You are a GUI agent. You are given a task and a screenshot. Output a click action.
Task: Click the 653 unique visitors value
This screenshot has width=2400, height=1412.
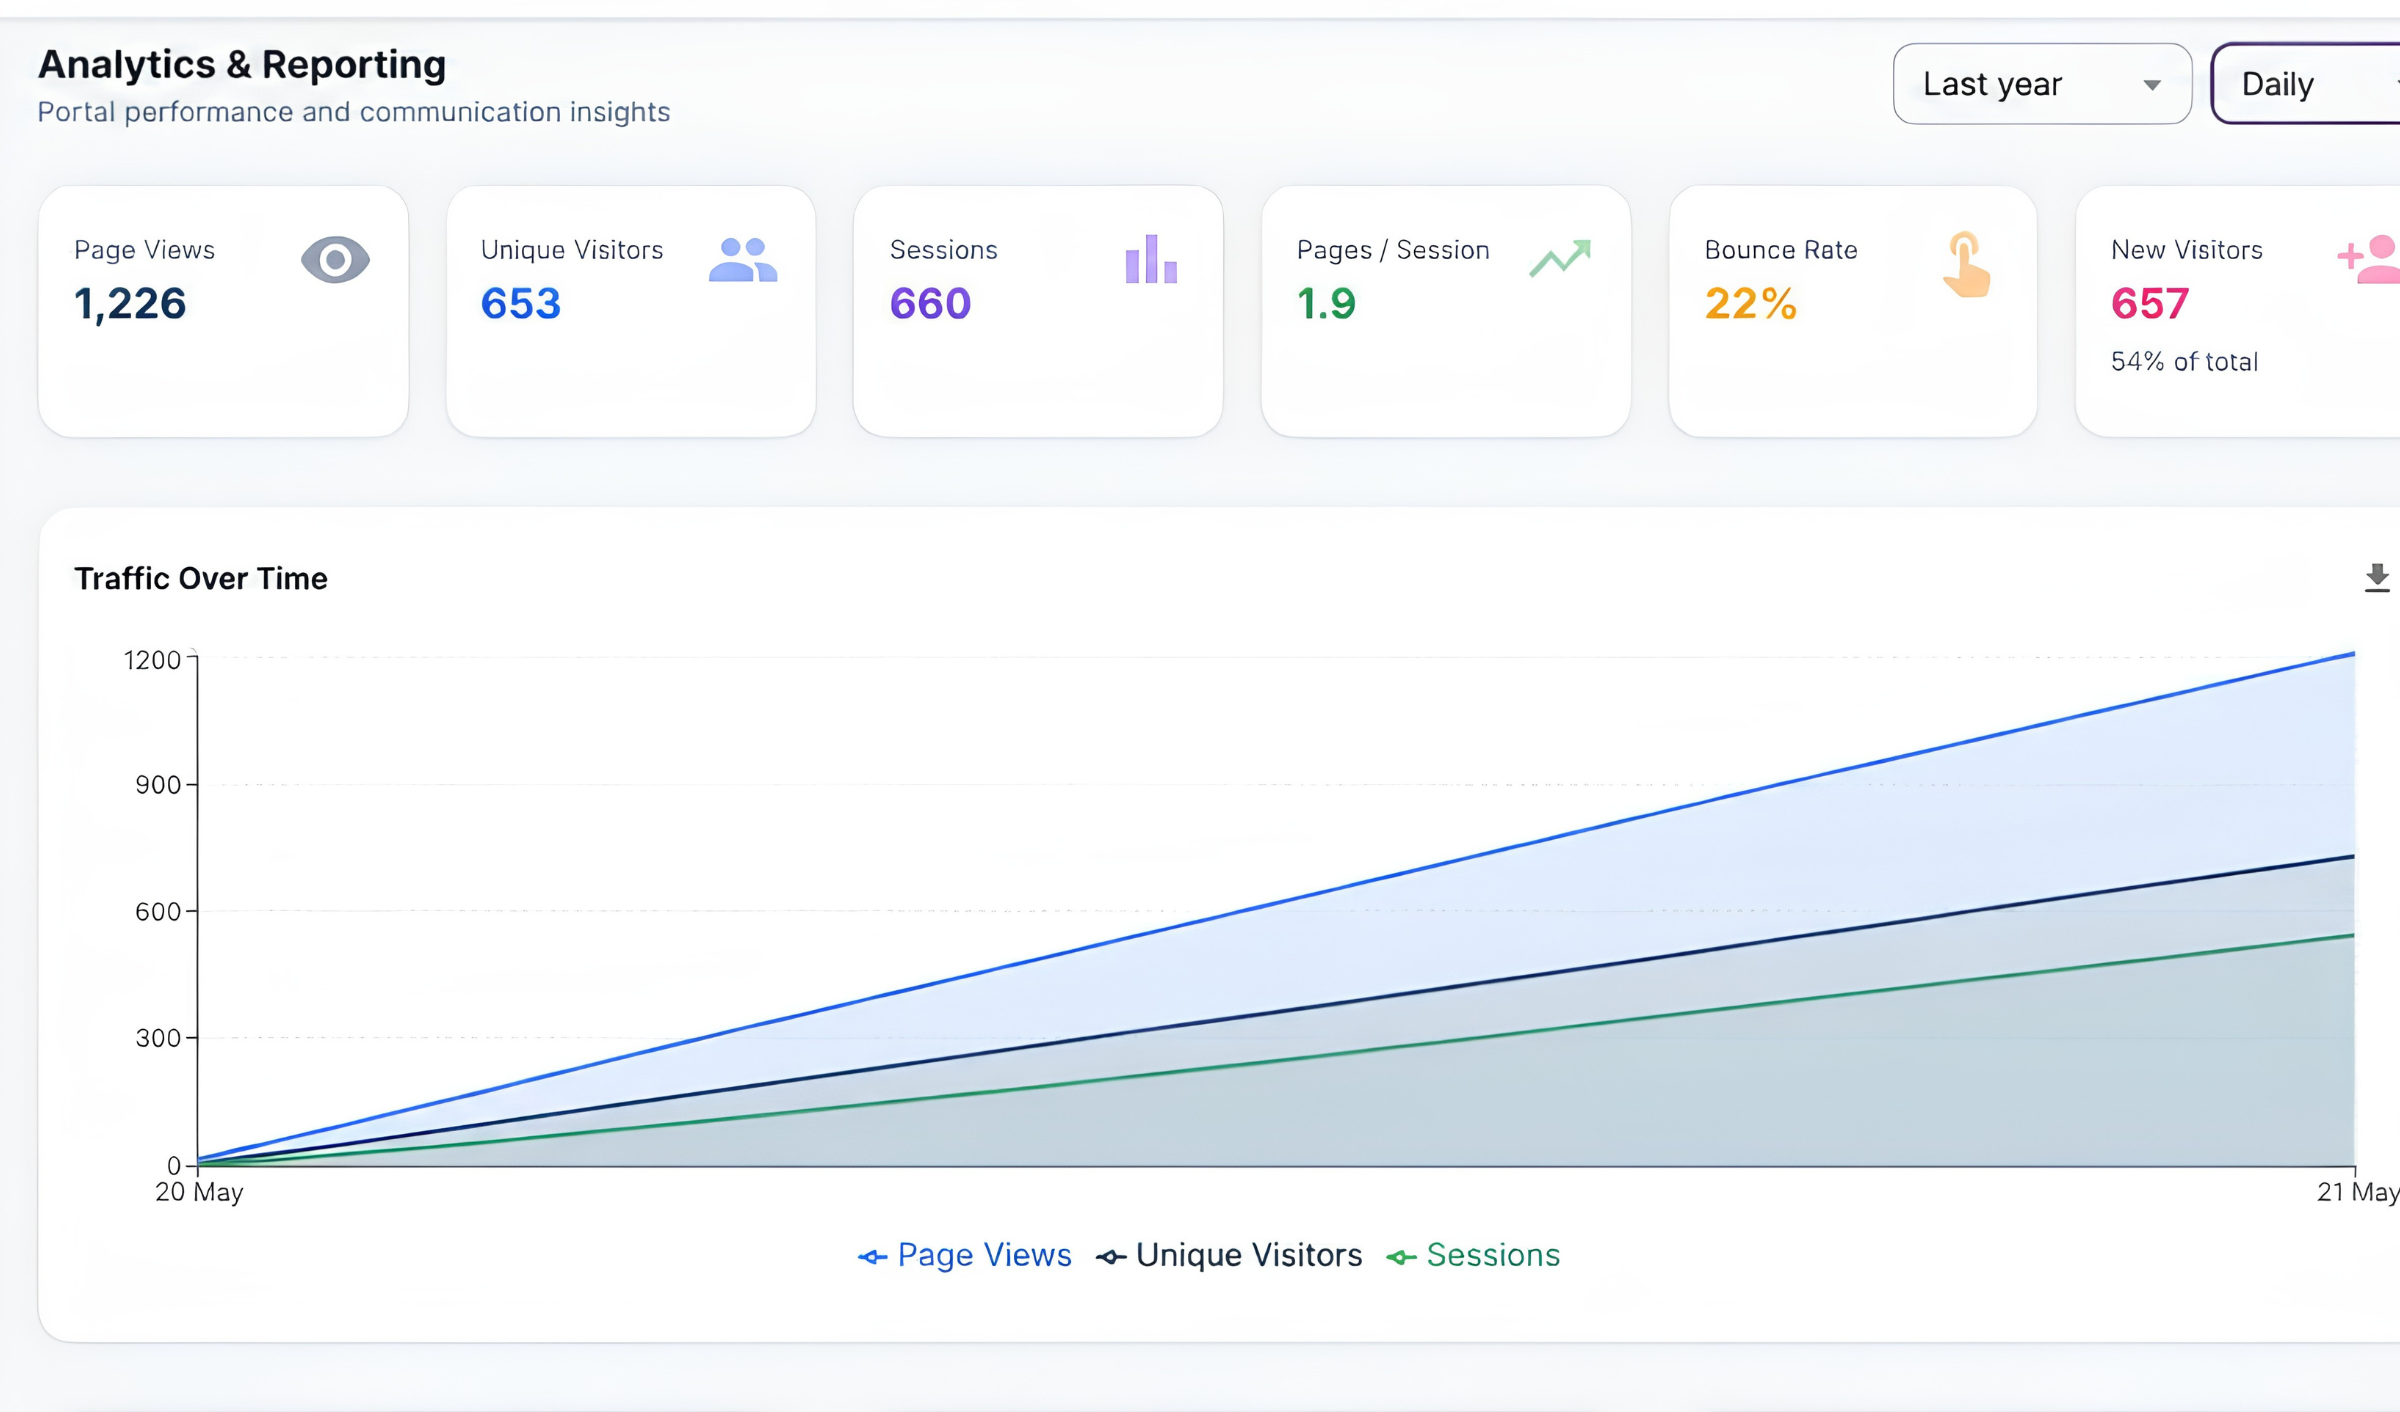click(521, 304)
